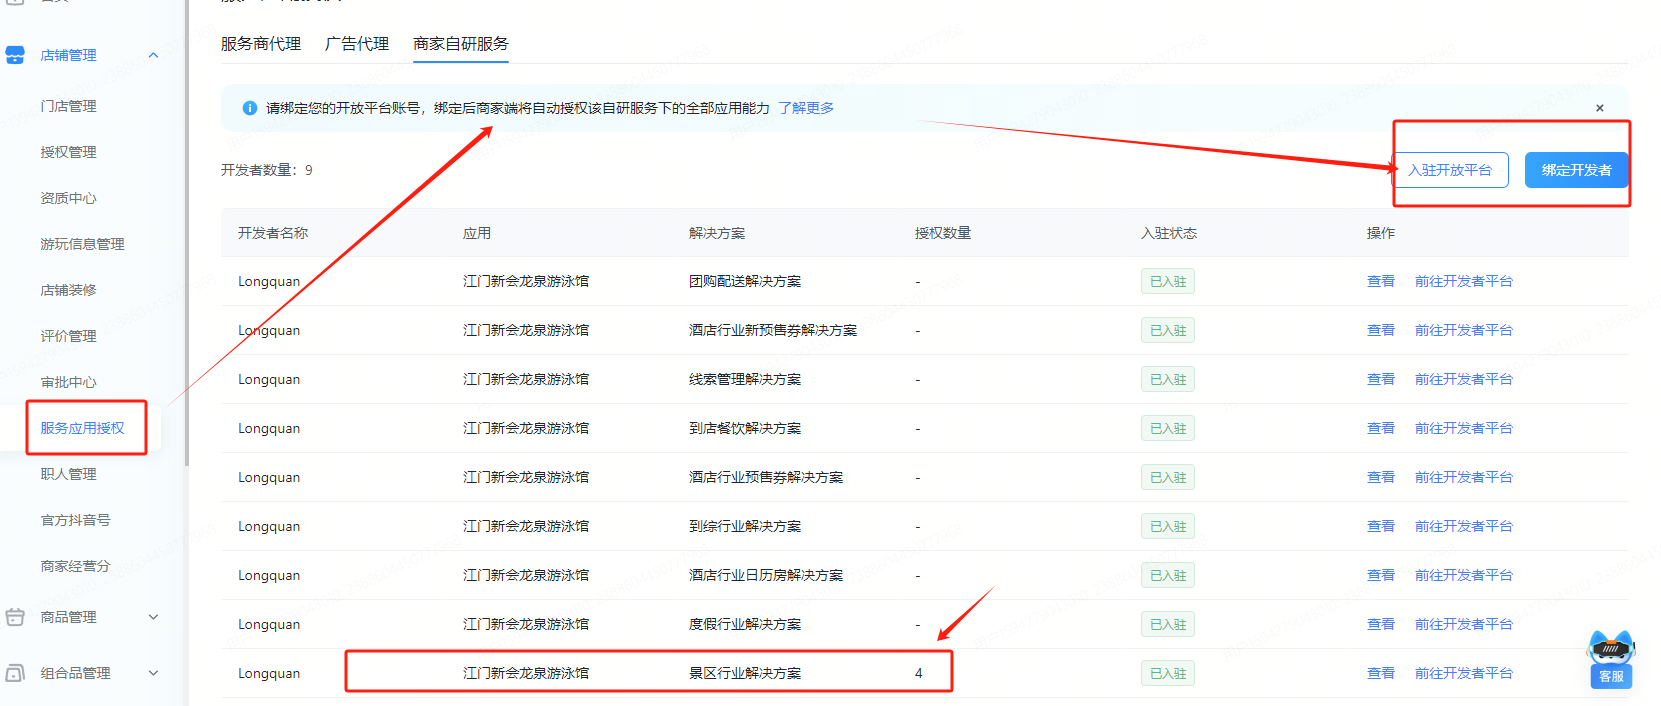Collapse the 店铺管理 menu chevron
Screen dimensions: 1661x706
pos(153,55)
